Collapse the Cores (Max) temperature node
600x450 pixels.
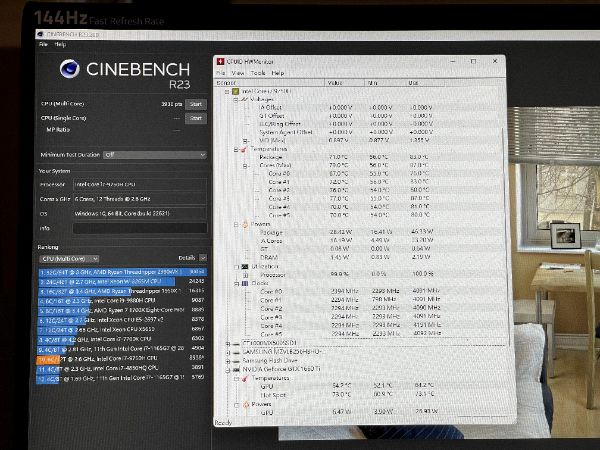[x=245, y=166]
